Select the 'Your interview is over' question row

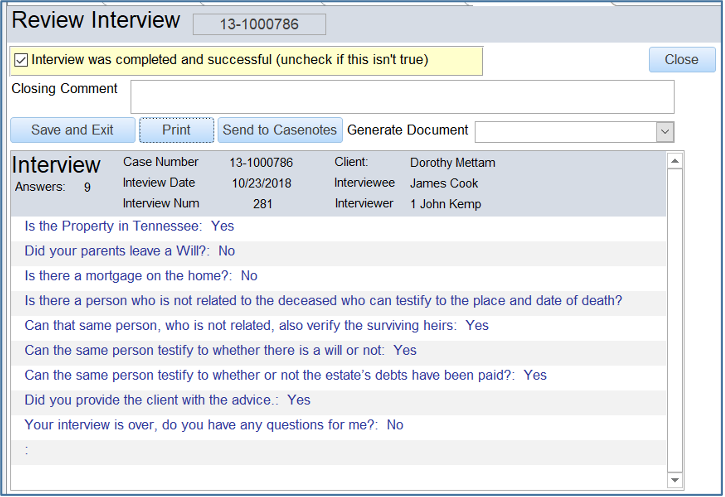coord(214,425)
